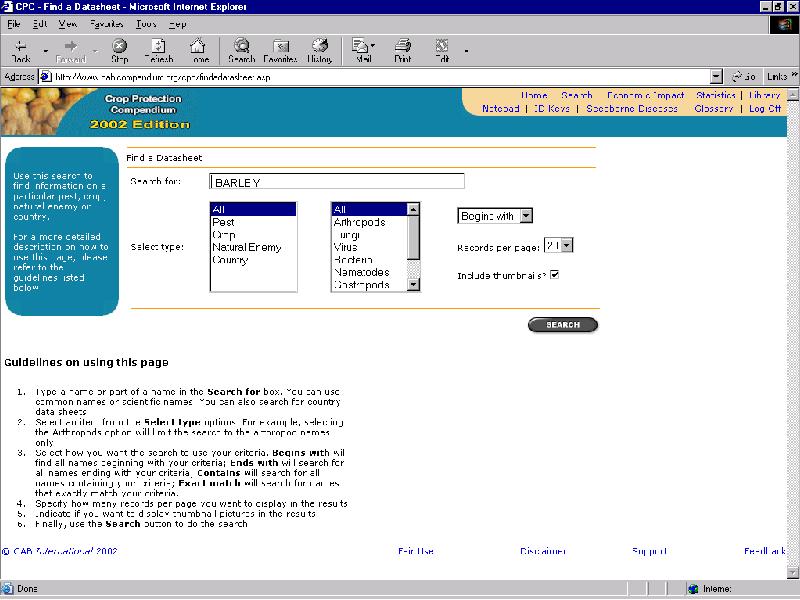800x600 pixels.
Task: Open the Fair Use footer link
Action: tap(416, 551)
